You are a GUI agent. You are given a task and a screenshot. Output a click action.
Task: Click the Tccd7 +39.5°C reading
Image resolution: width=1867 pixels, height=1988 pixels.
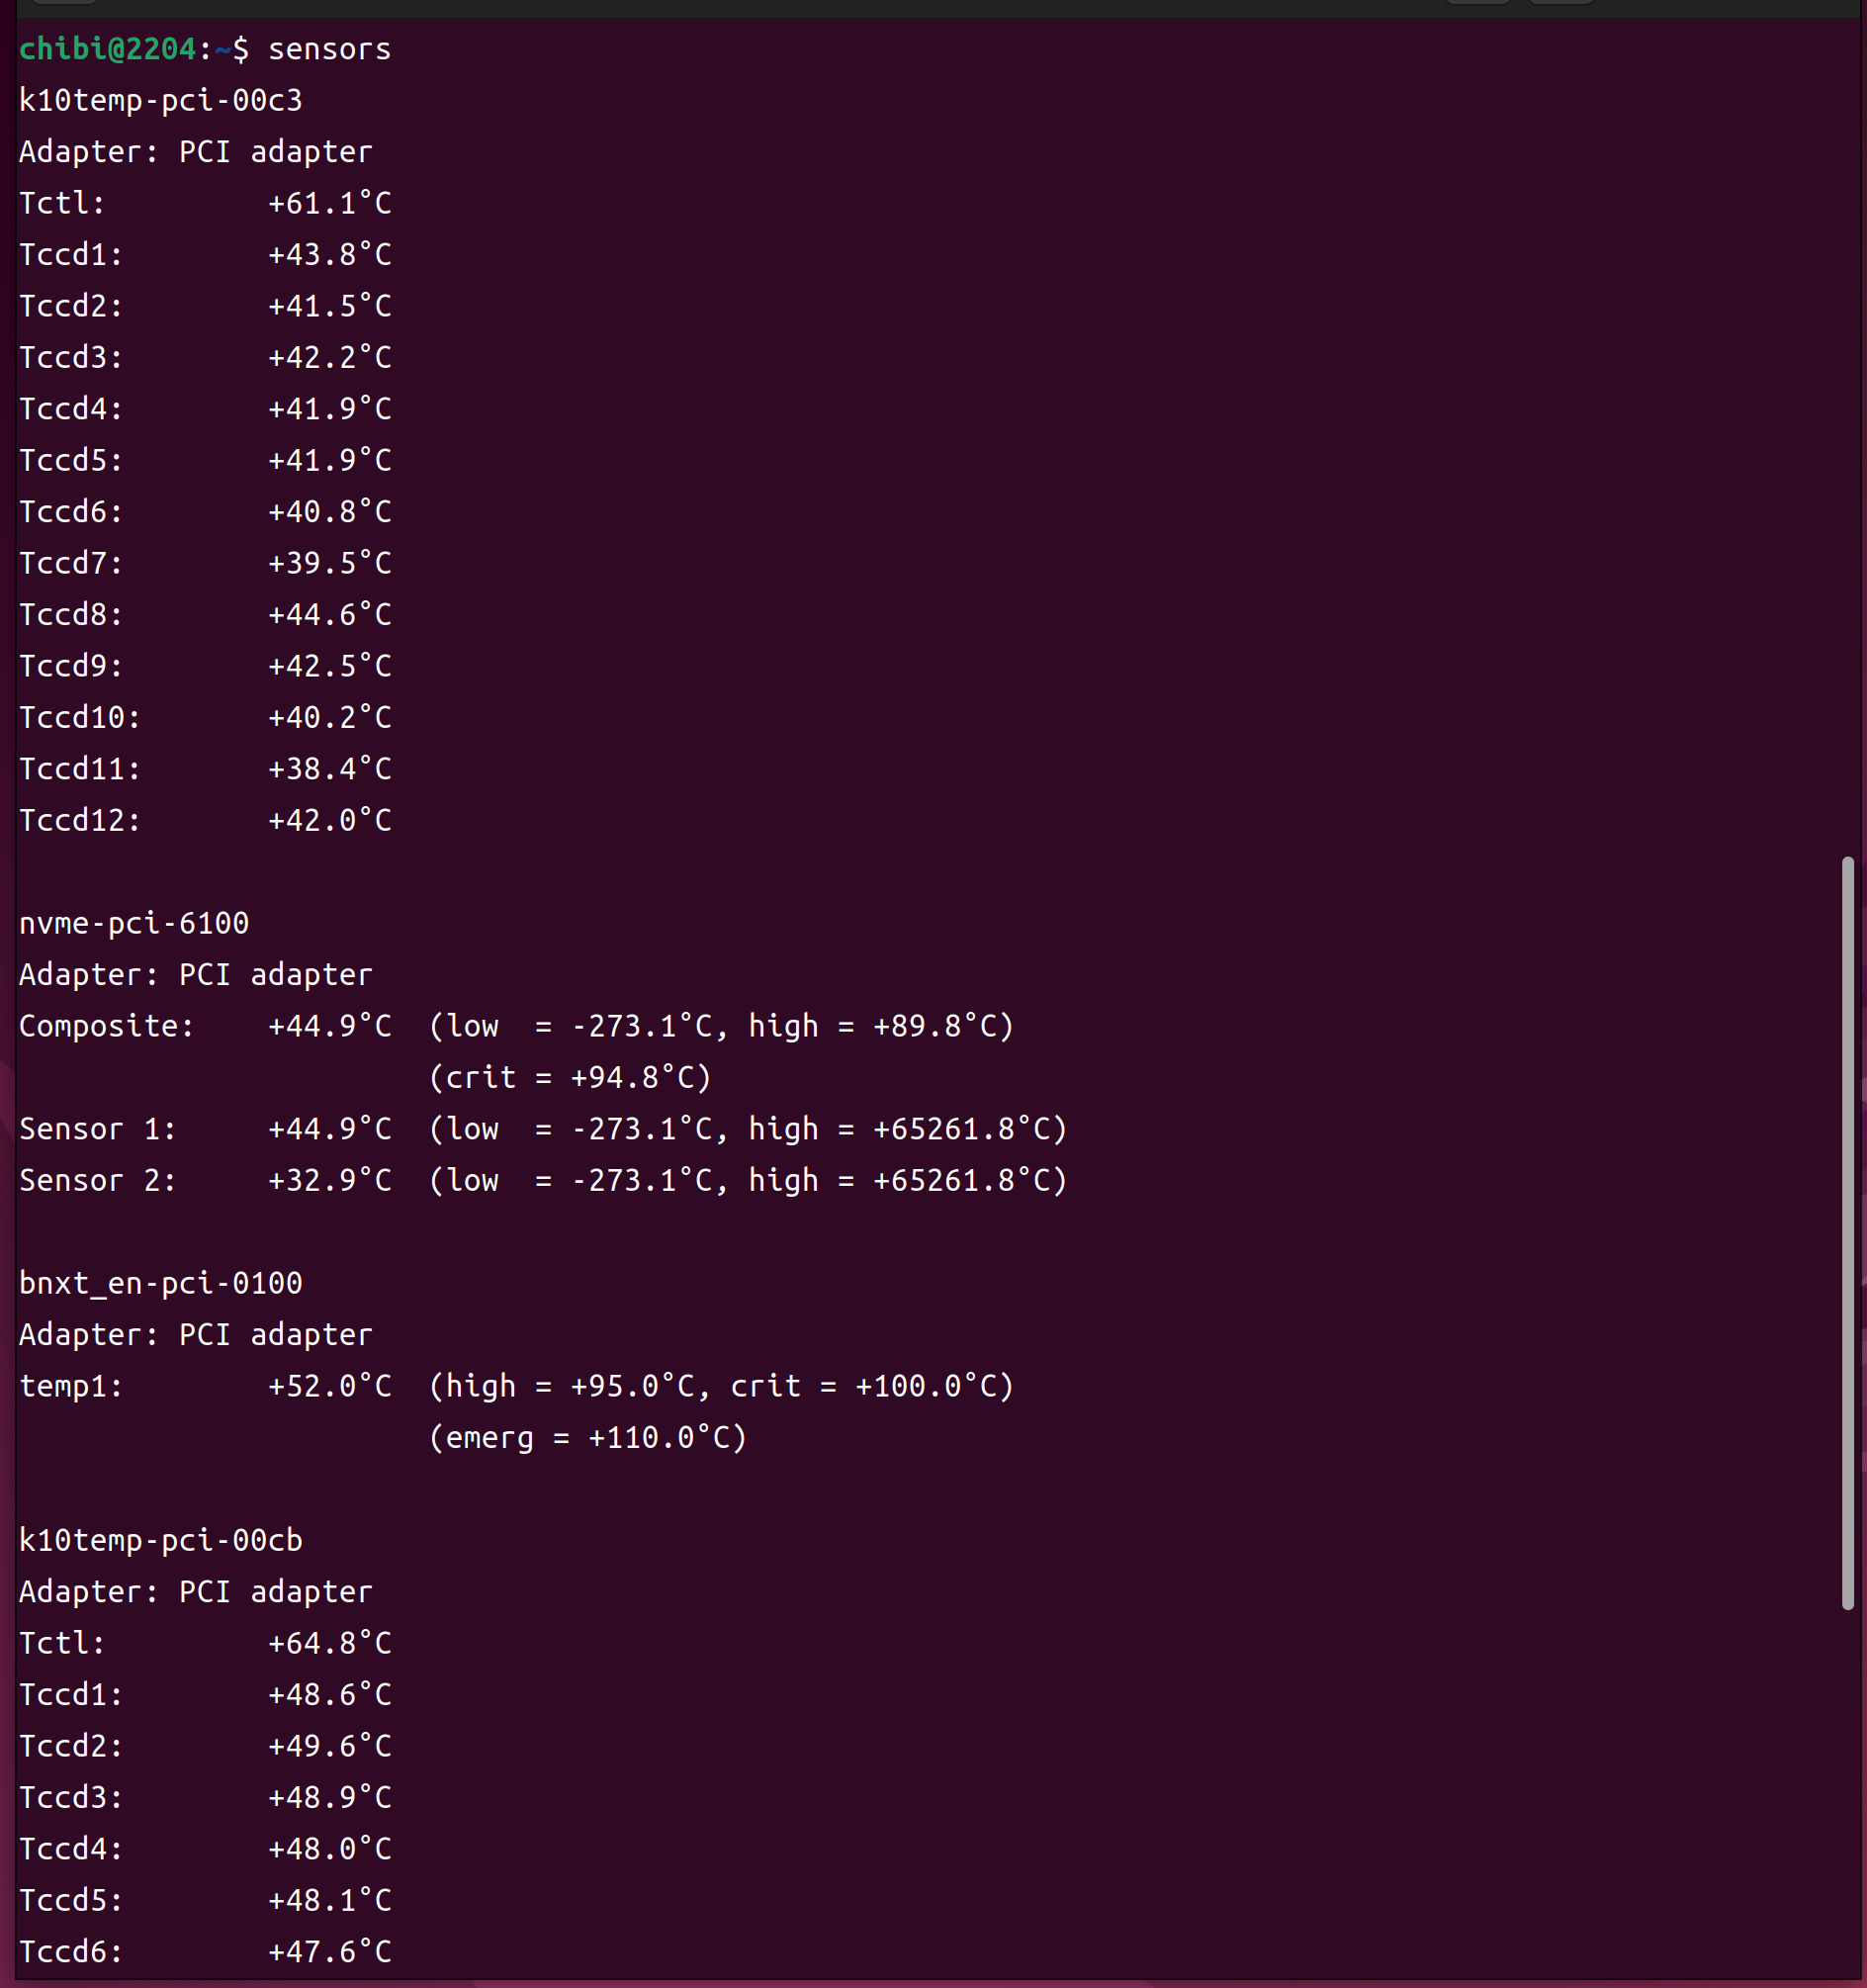pos(329,563)
